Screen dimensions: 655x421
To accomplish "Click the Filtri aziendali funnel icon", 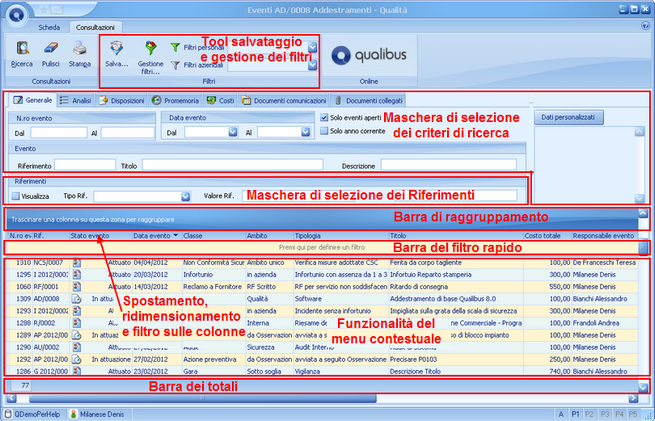I will [175, 65].
